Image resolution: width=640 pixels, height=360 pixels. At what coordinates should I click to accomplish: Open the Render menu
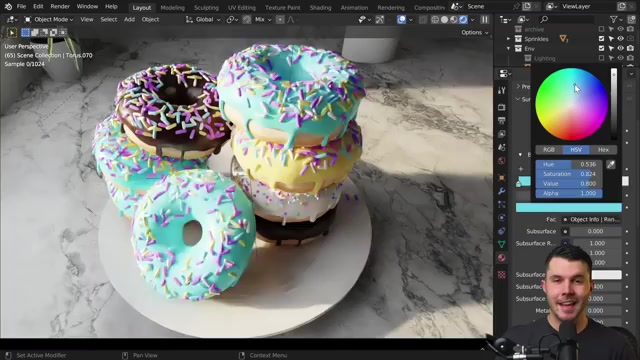tap(60, 7)
